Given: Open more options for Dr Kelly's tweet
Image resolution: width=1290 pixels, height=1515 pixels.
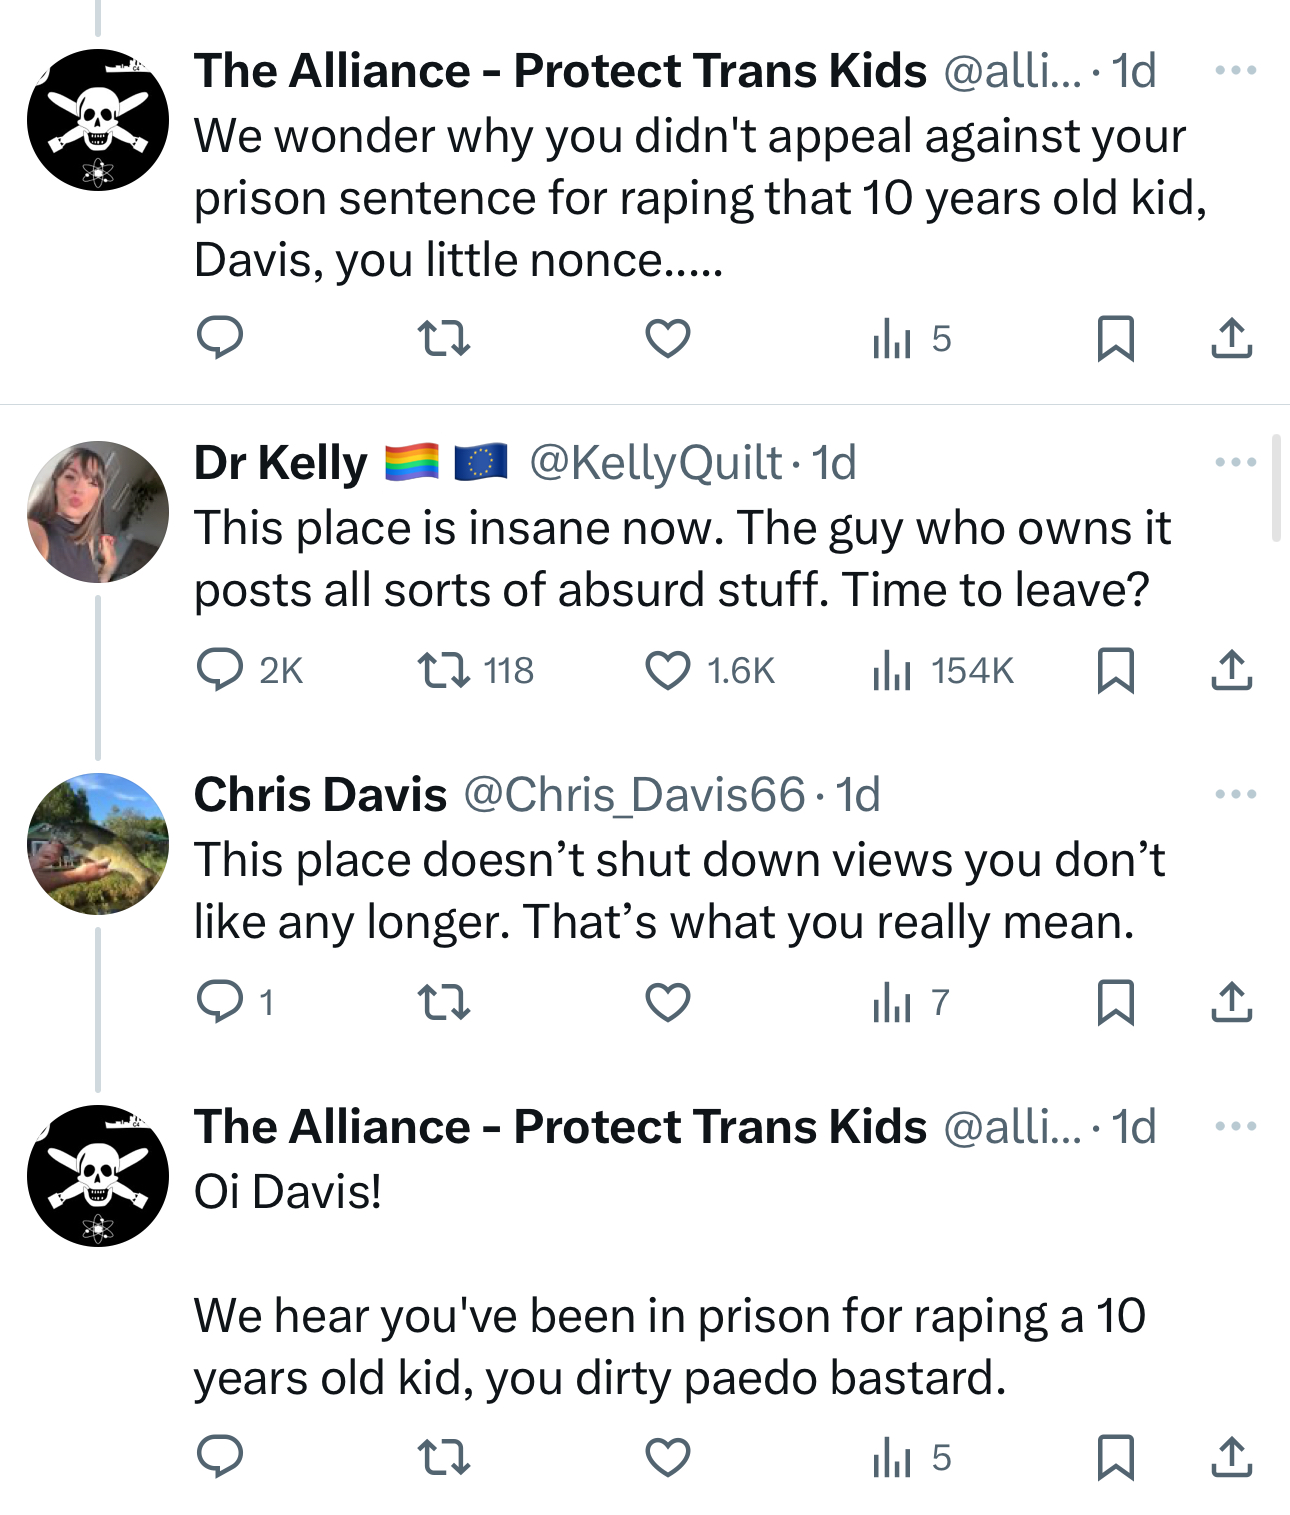Looking at the screenshot, I should 1236,462.
